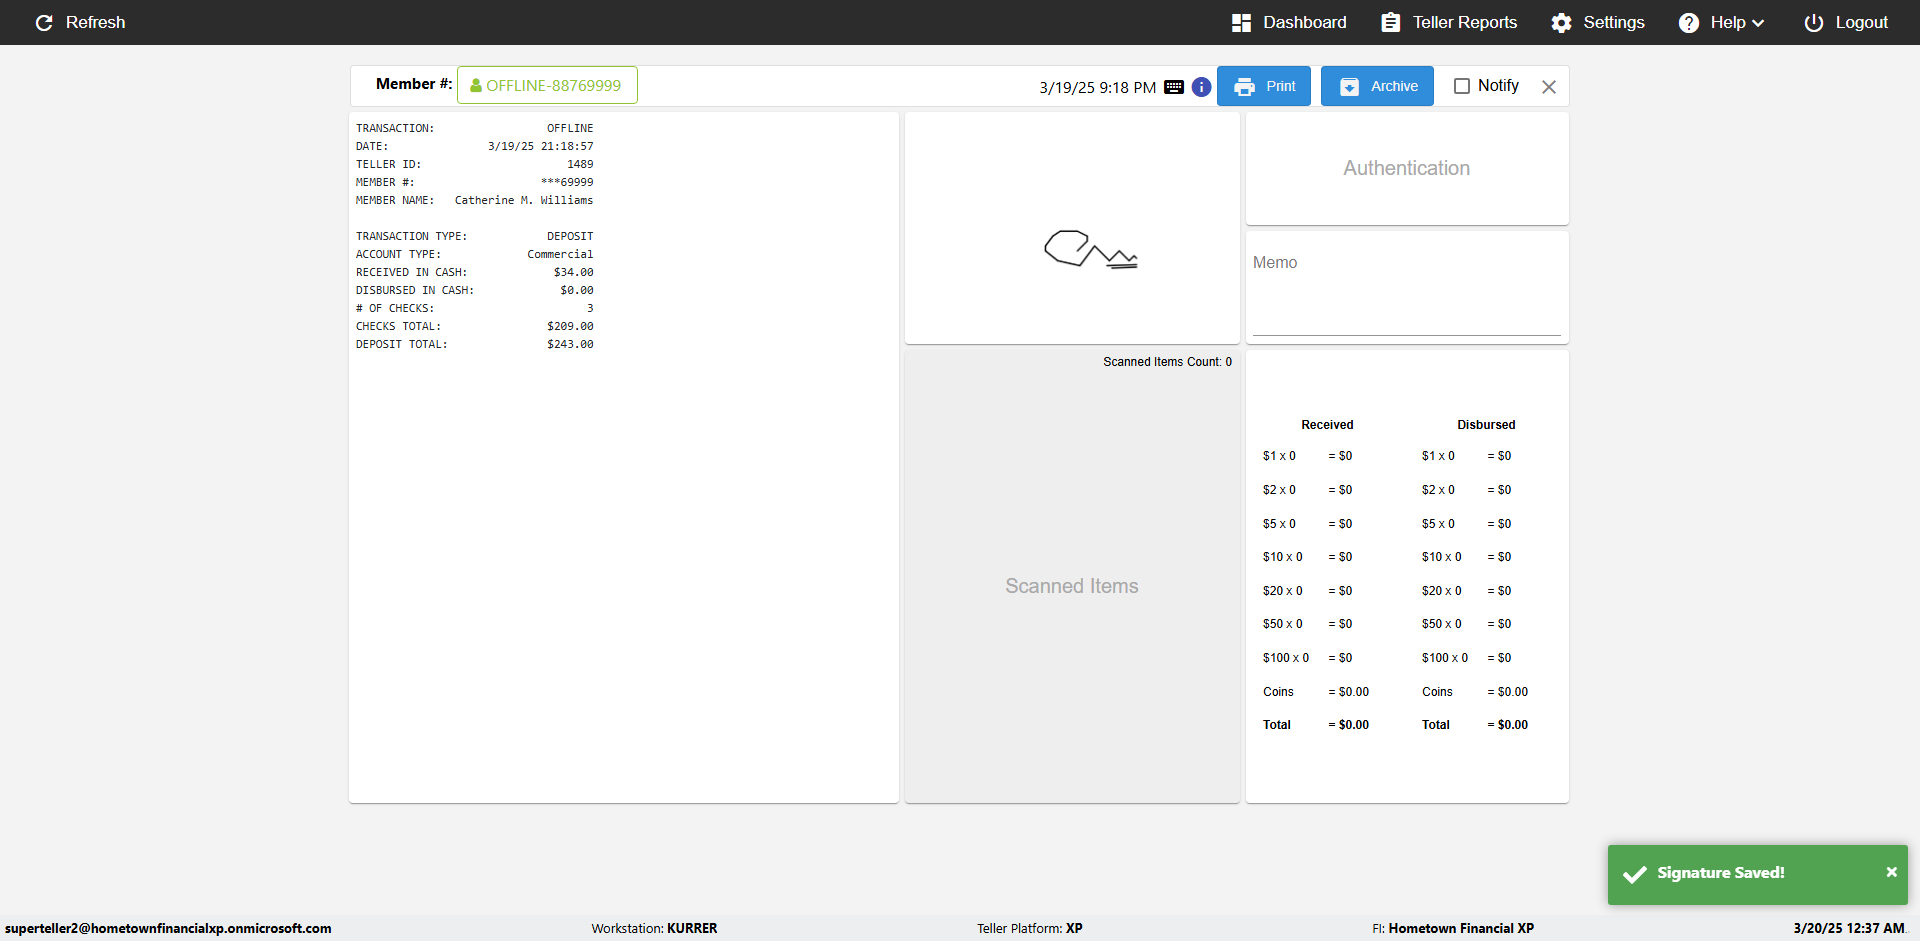Expand the Help dropdown chevron
Image resolution: width=1920 pixels, height=941 pixels.
click(x=1758, y=23)
